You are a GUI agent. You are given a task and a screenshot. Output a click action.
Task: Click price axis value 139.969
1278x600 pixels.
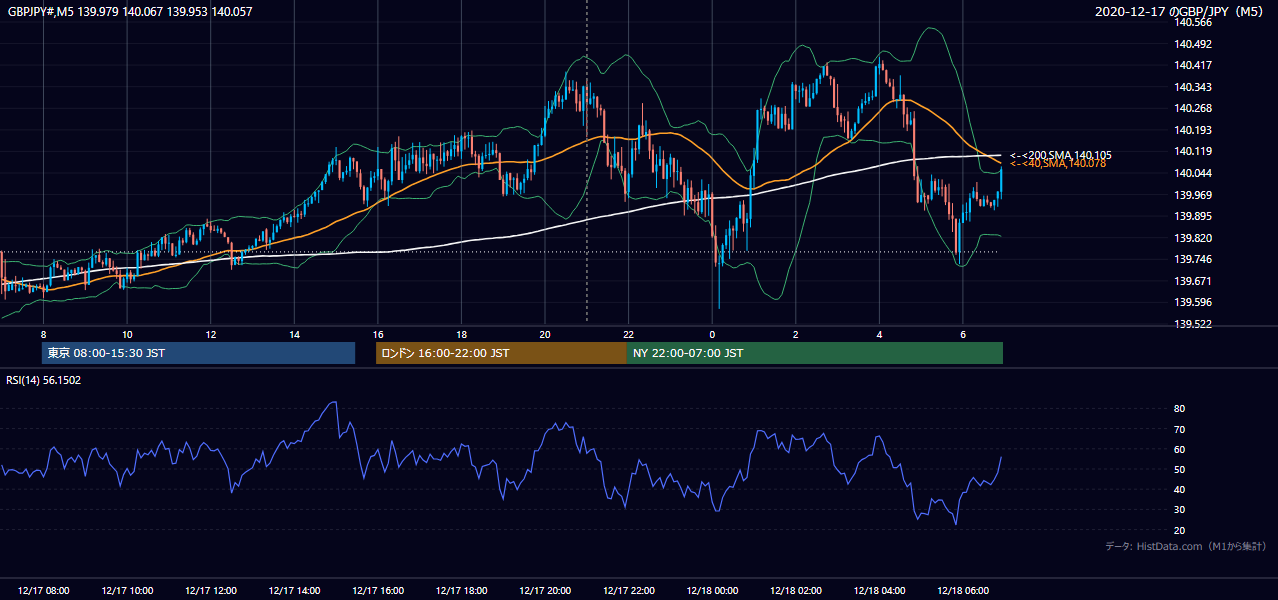(x=1193, y=195)
